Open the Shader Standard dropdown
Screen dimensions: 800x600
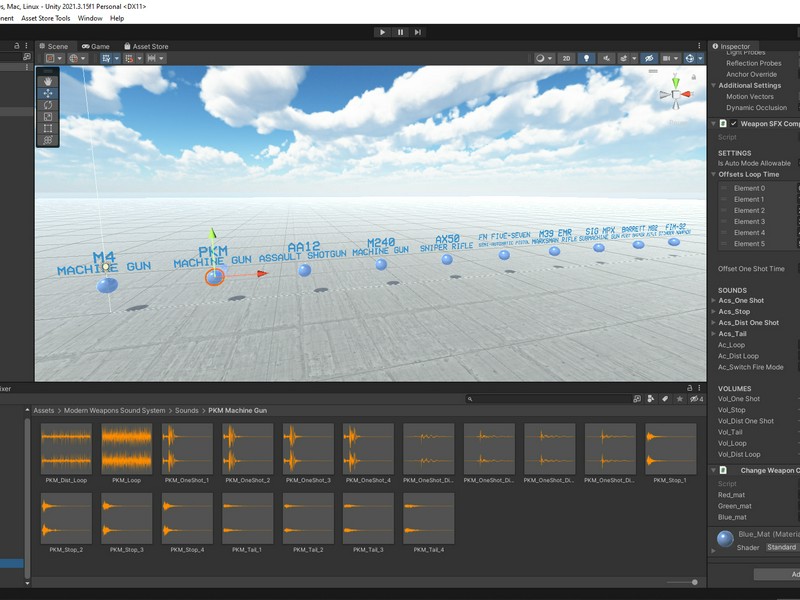[x=782, y=547]
